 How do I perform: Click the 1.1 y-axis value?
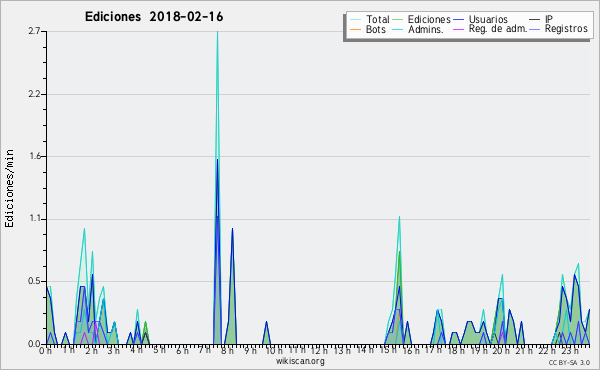click(36, 219)
